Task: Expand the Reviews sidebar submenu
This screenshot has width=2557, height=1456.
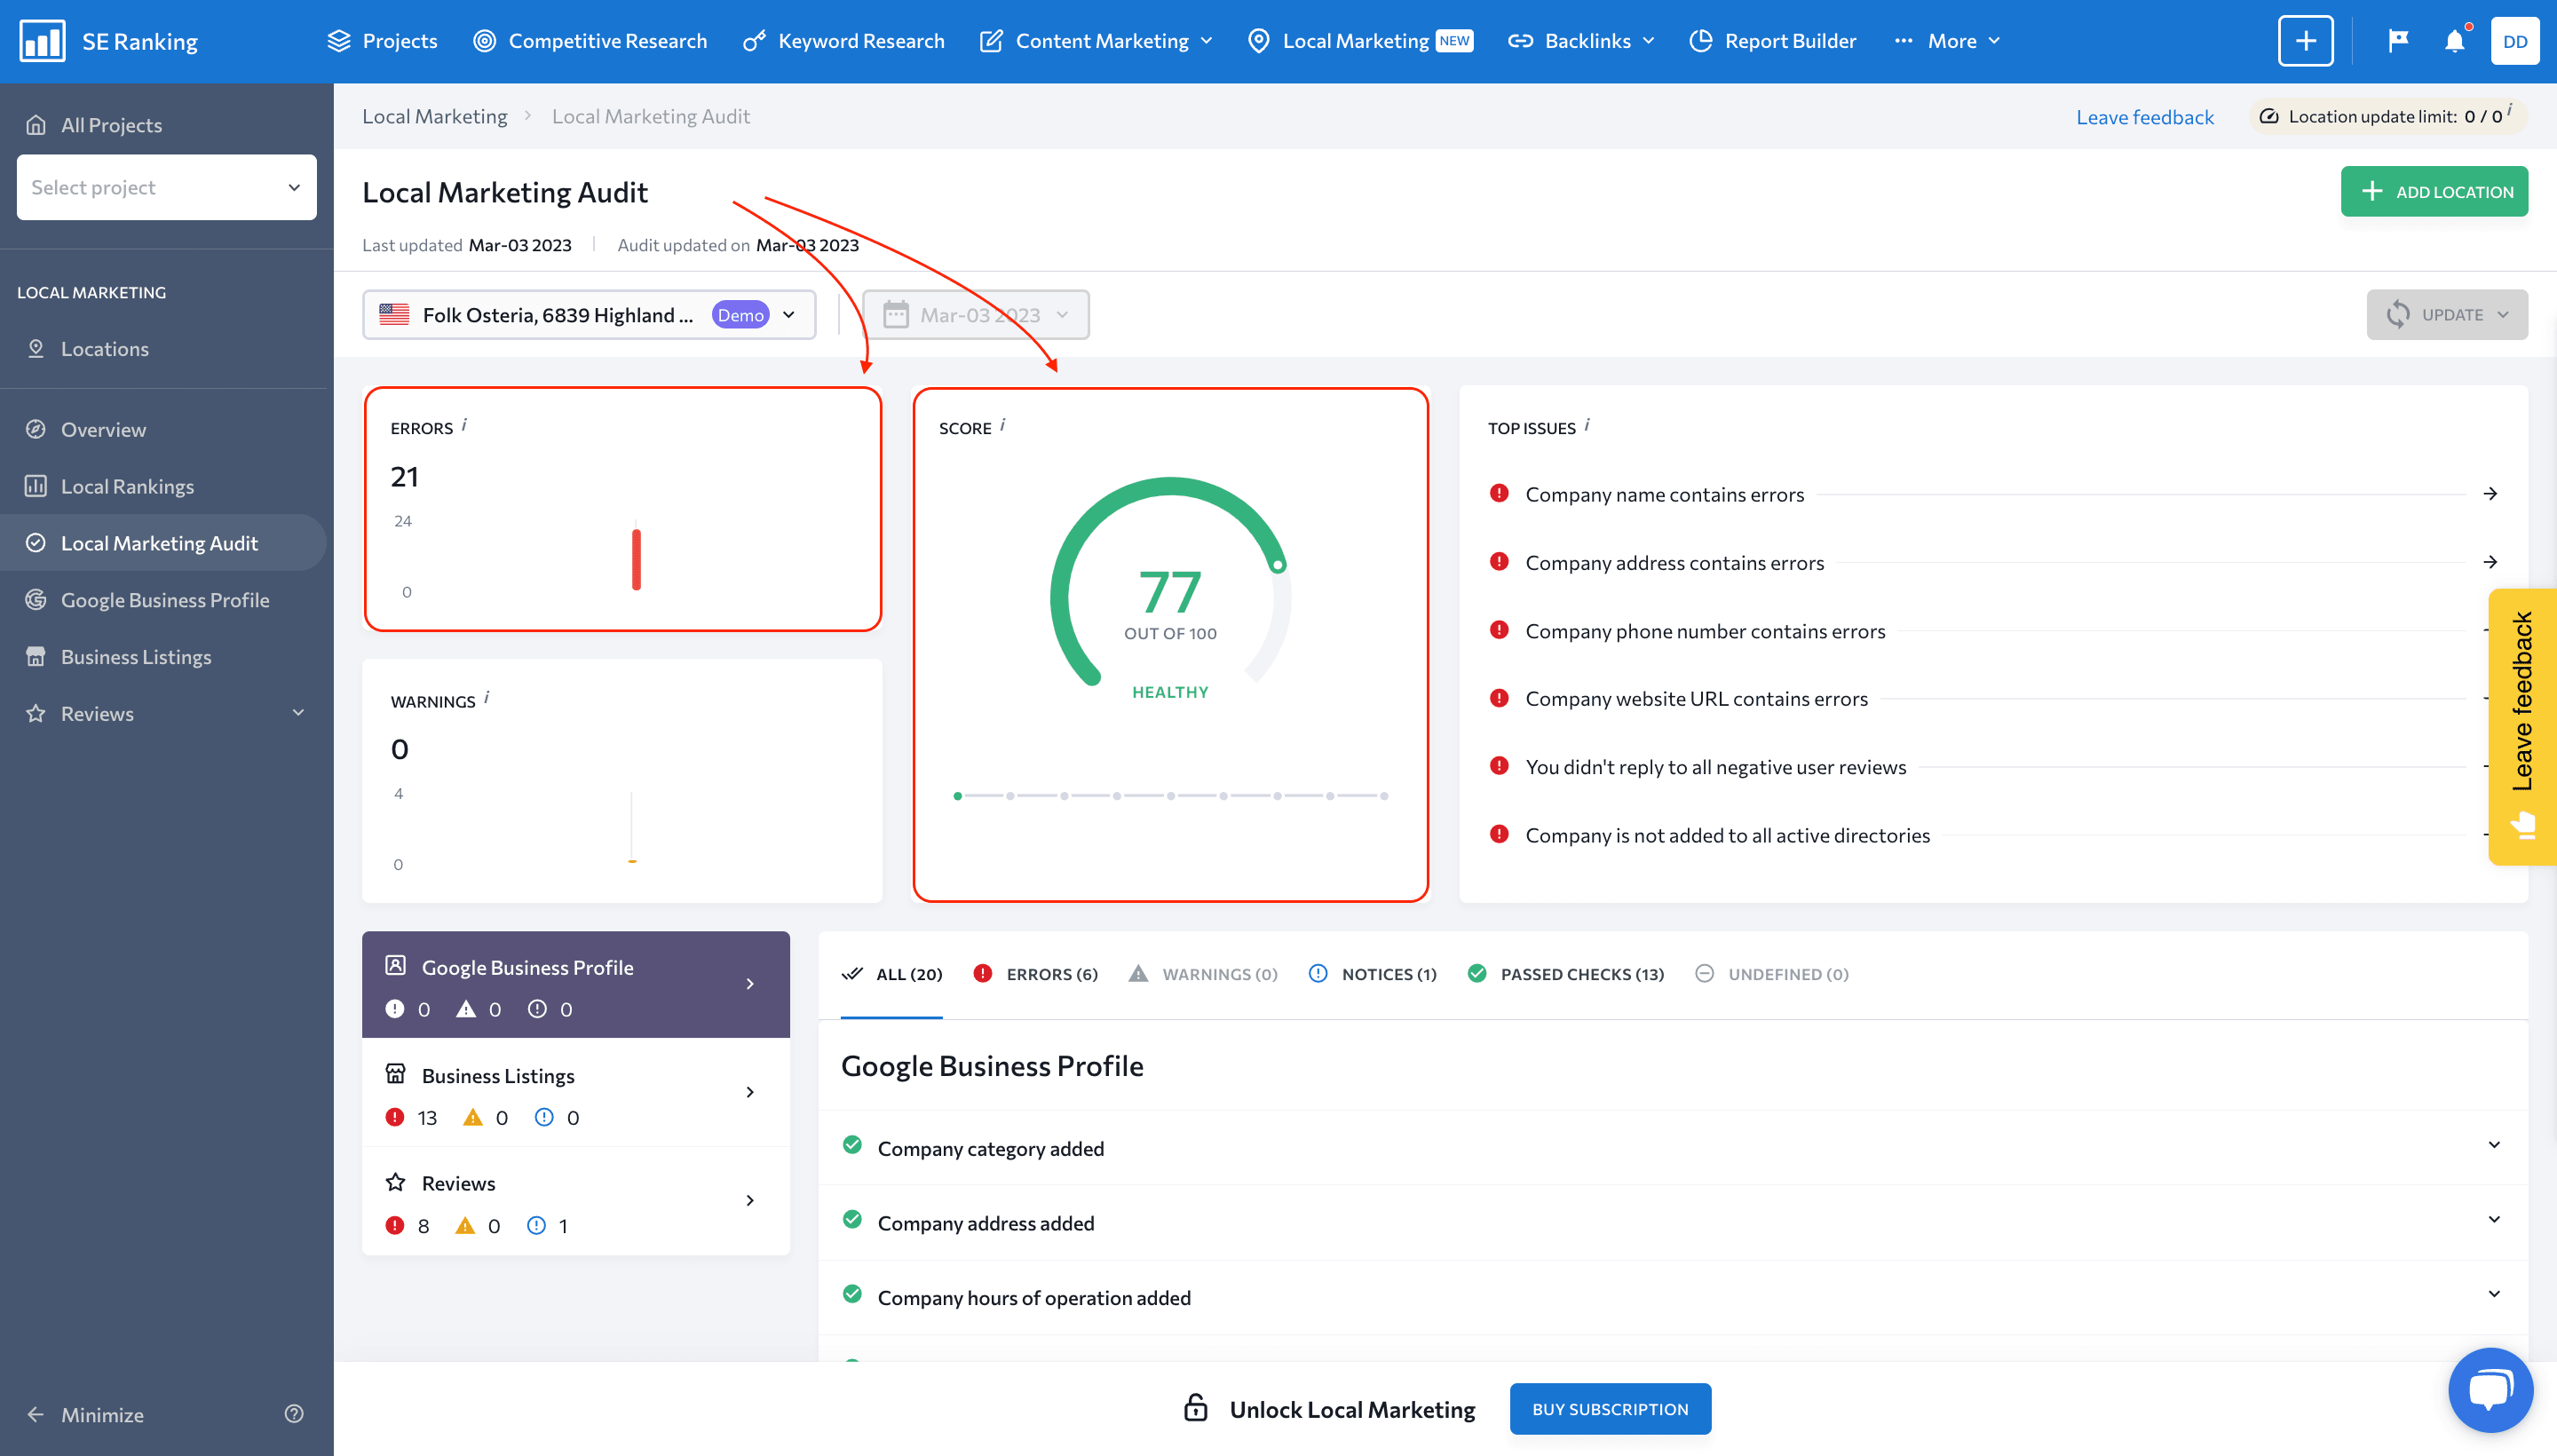Action: (x=298, y=713)
